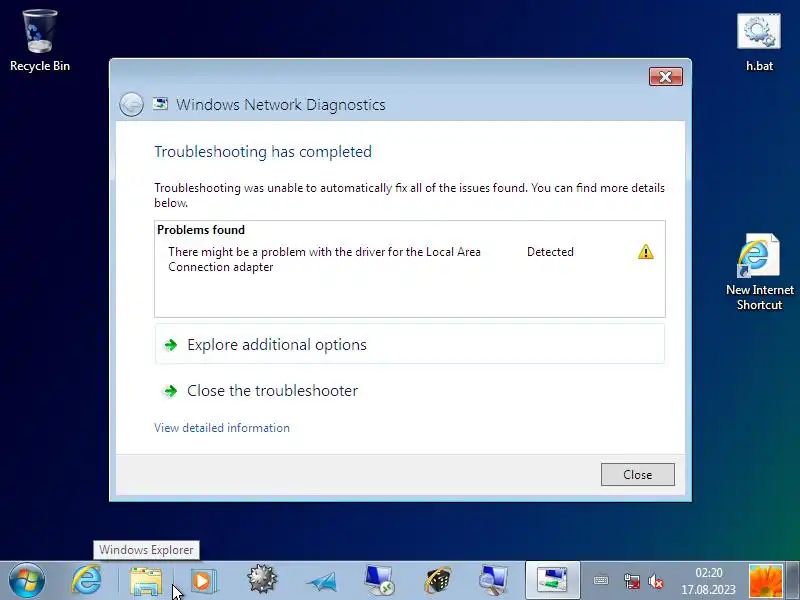This screenshot has height=600, width=800.
Task: Click the yellow warning triangle icon
Action: (x=645, y=252)
